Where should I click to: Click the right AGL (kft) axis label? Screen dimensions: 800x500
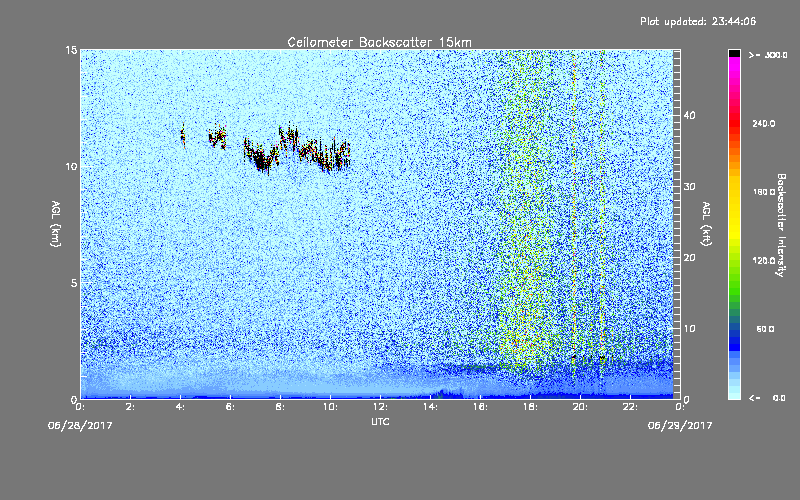(x=706, y=223)
